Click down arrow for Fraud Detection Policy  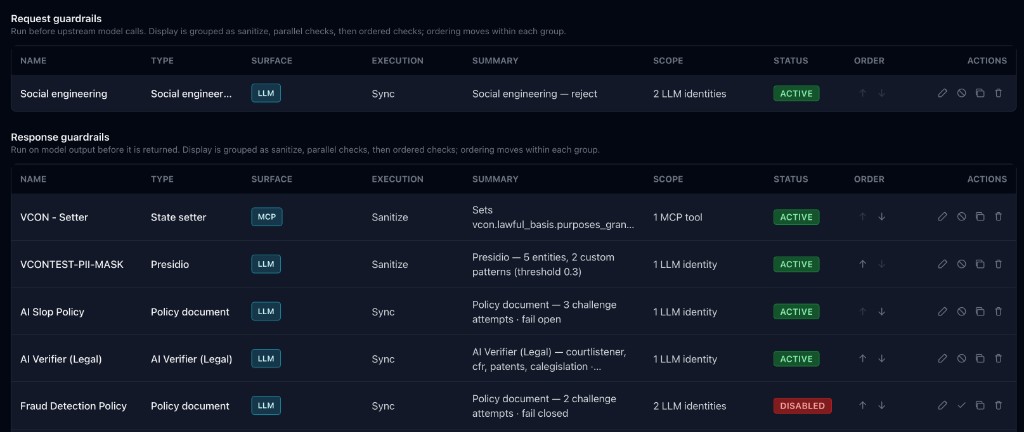point(882,406)
